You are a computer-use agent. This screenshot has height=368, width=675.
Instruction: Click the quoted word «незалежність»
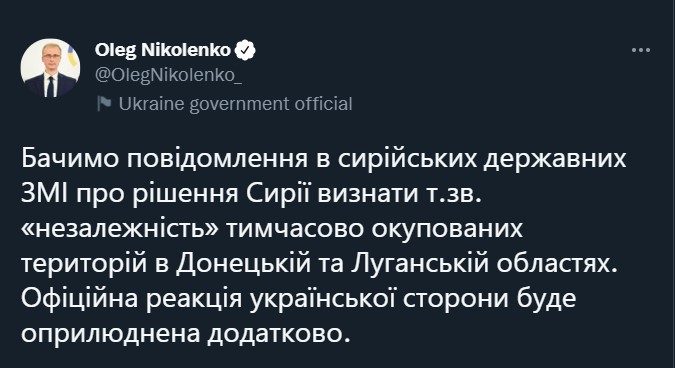(x=121, y=229)
